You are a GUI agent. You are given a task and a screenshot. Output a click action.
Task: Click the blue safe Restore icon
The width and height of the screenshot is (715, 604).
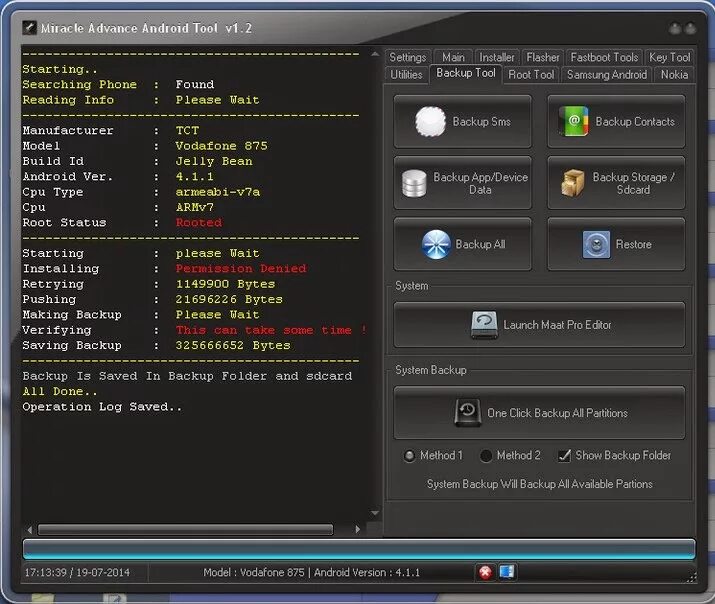596,245
